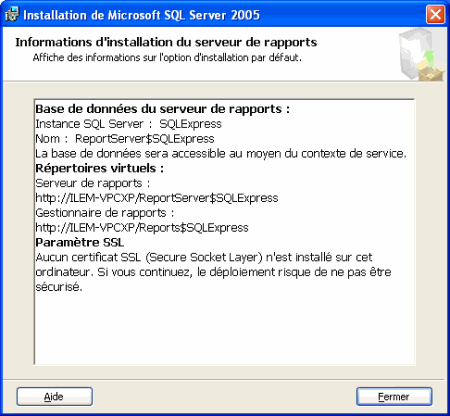Click the empty area of the information text box
Viewport: 450px width, 416px height.
click(224, 328)
